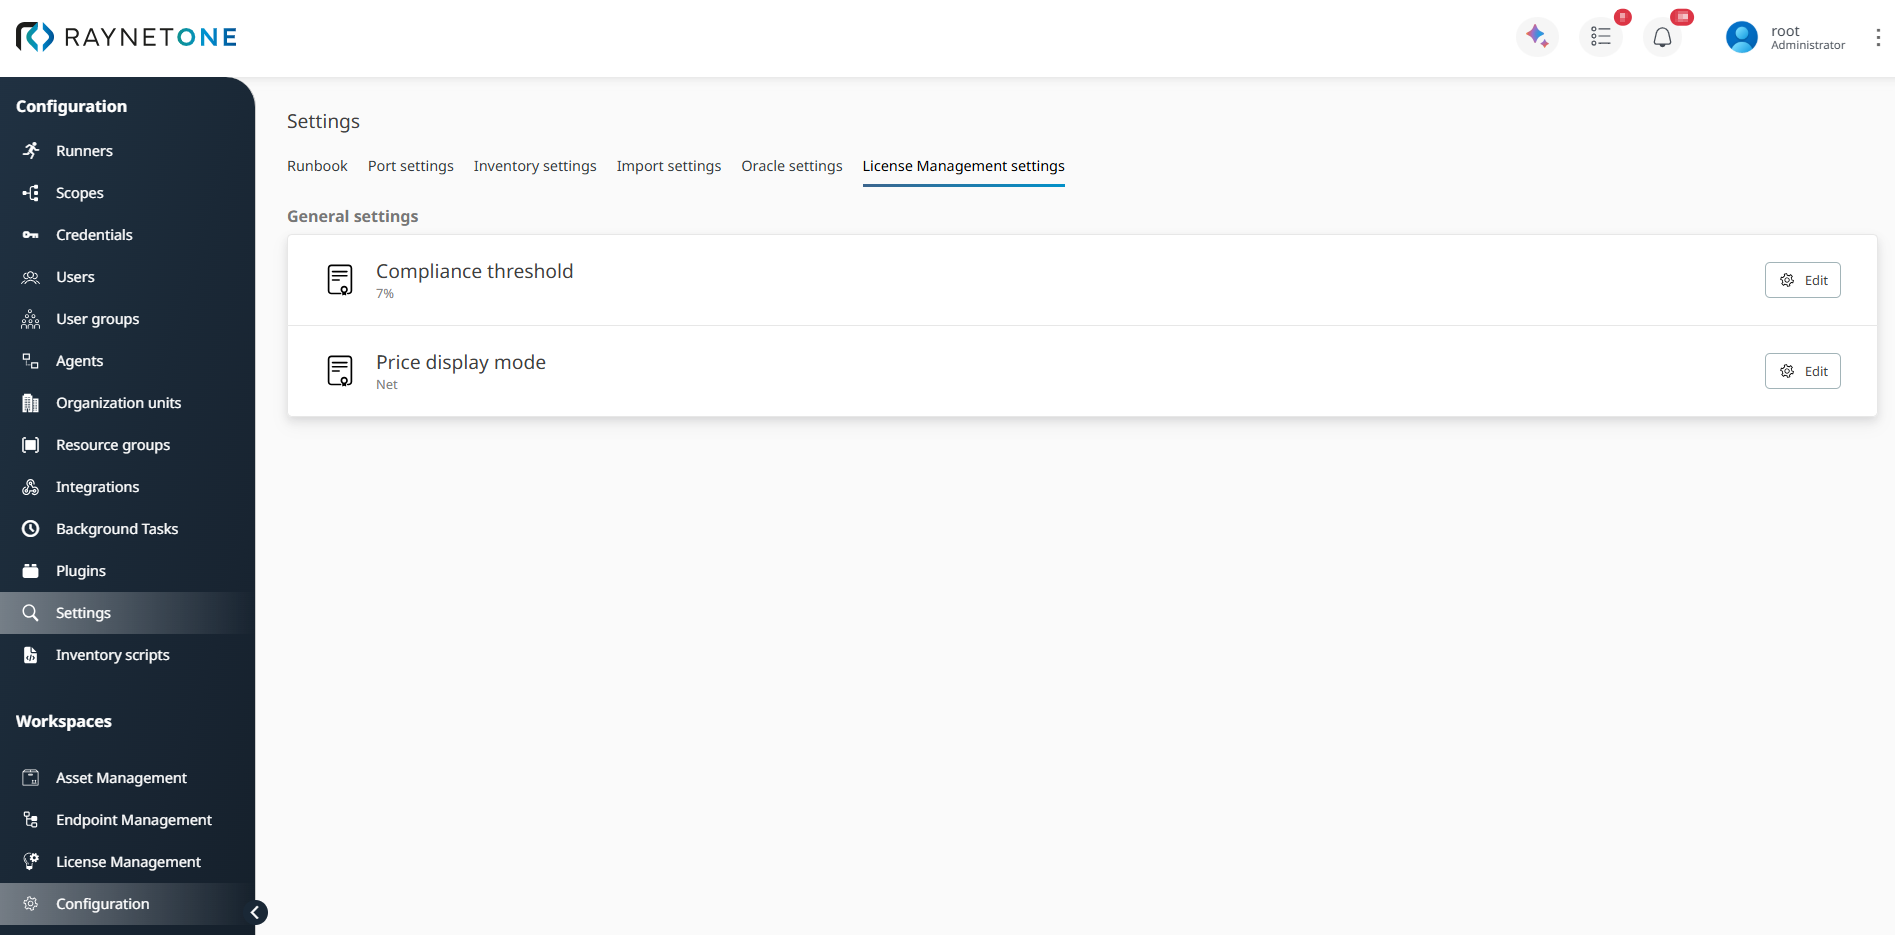
Task: Switch to the Inventory settings tab
Action: click(x=535, y=166)
